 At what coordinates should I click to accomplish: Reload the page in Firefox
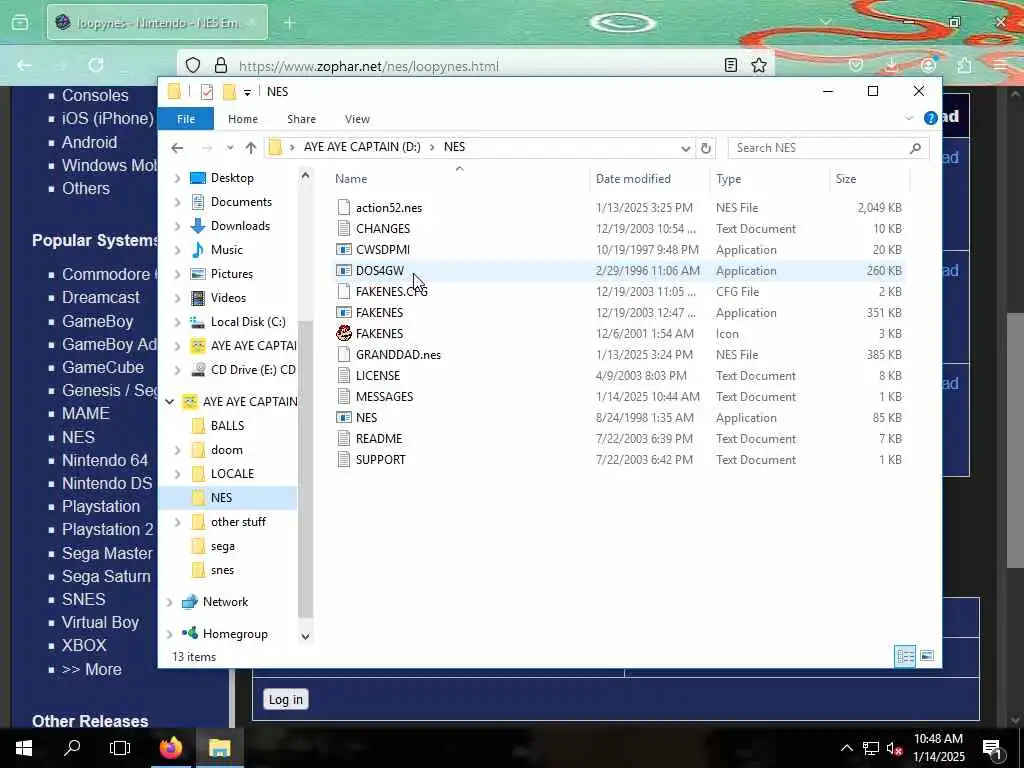[x=96, y=65]
